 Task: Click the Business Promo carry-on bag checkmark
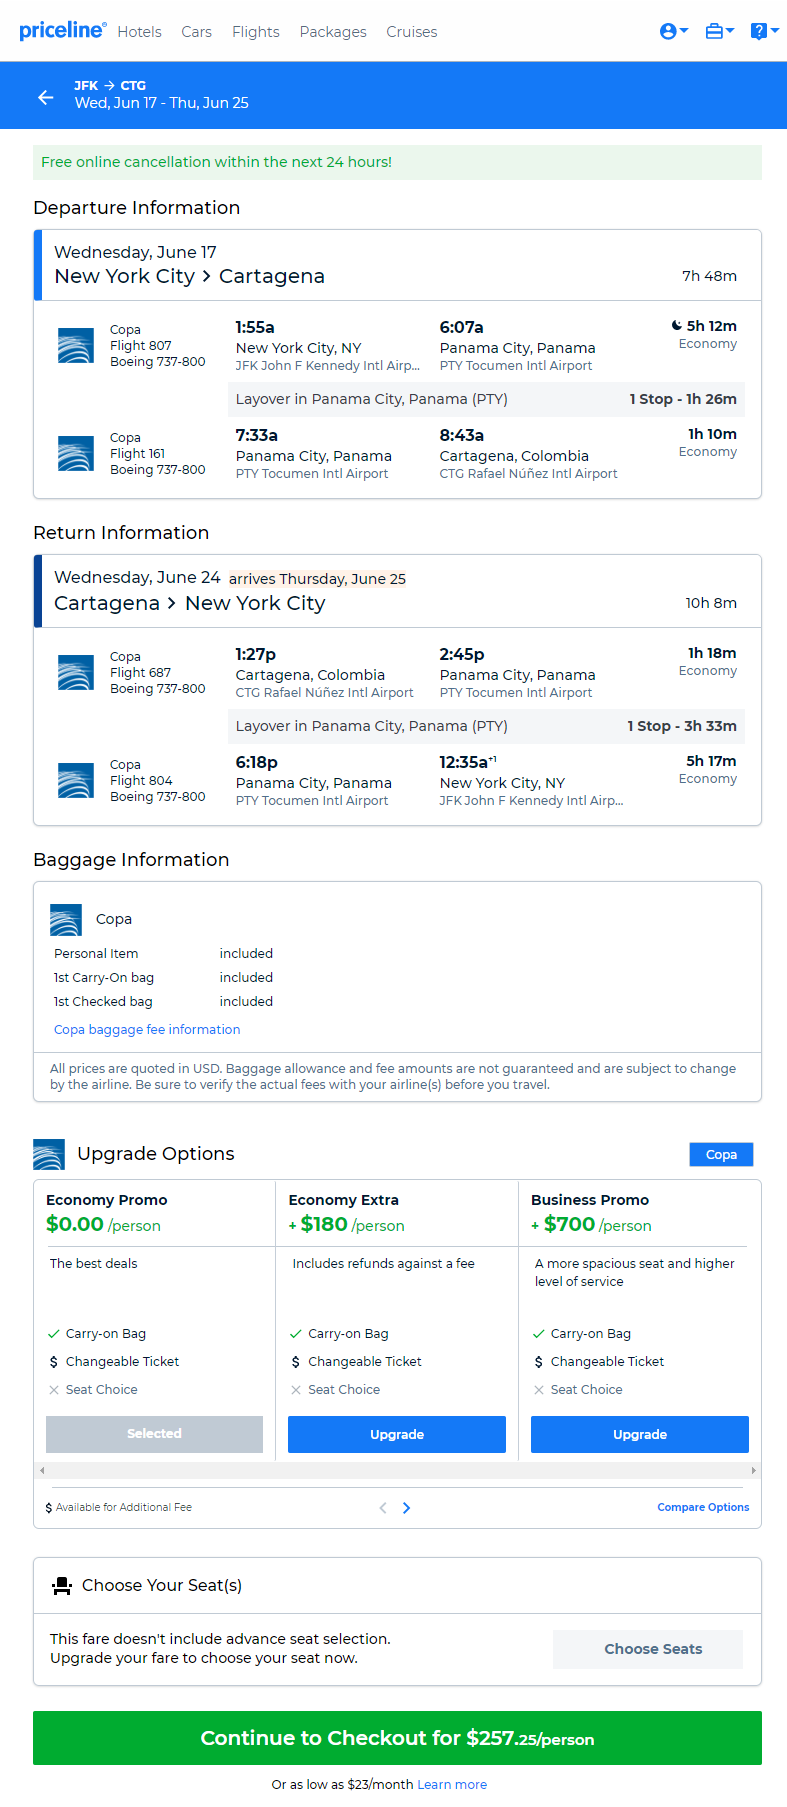[x=539, y=1334]
